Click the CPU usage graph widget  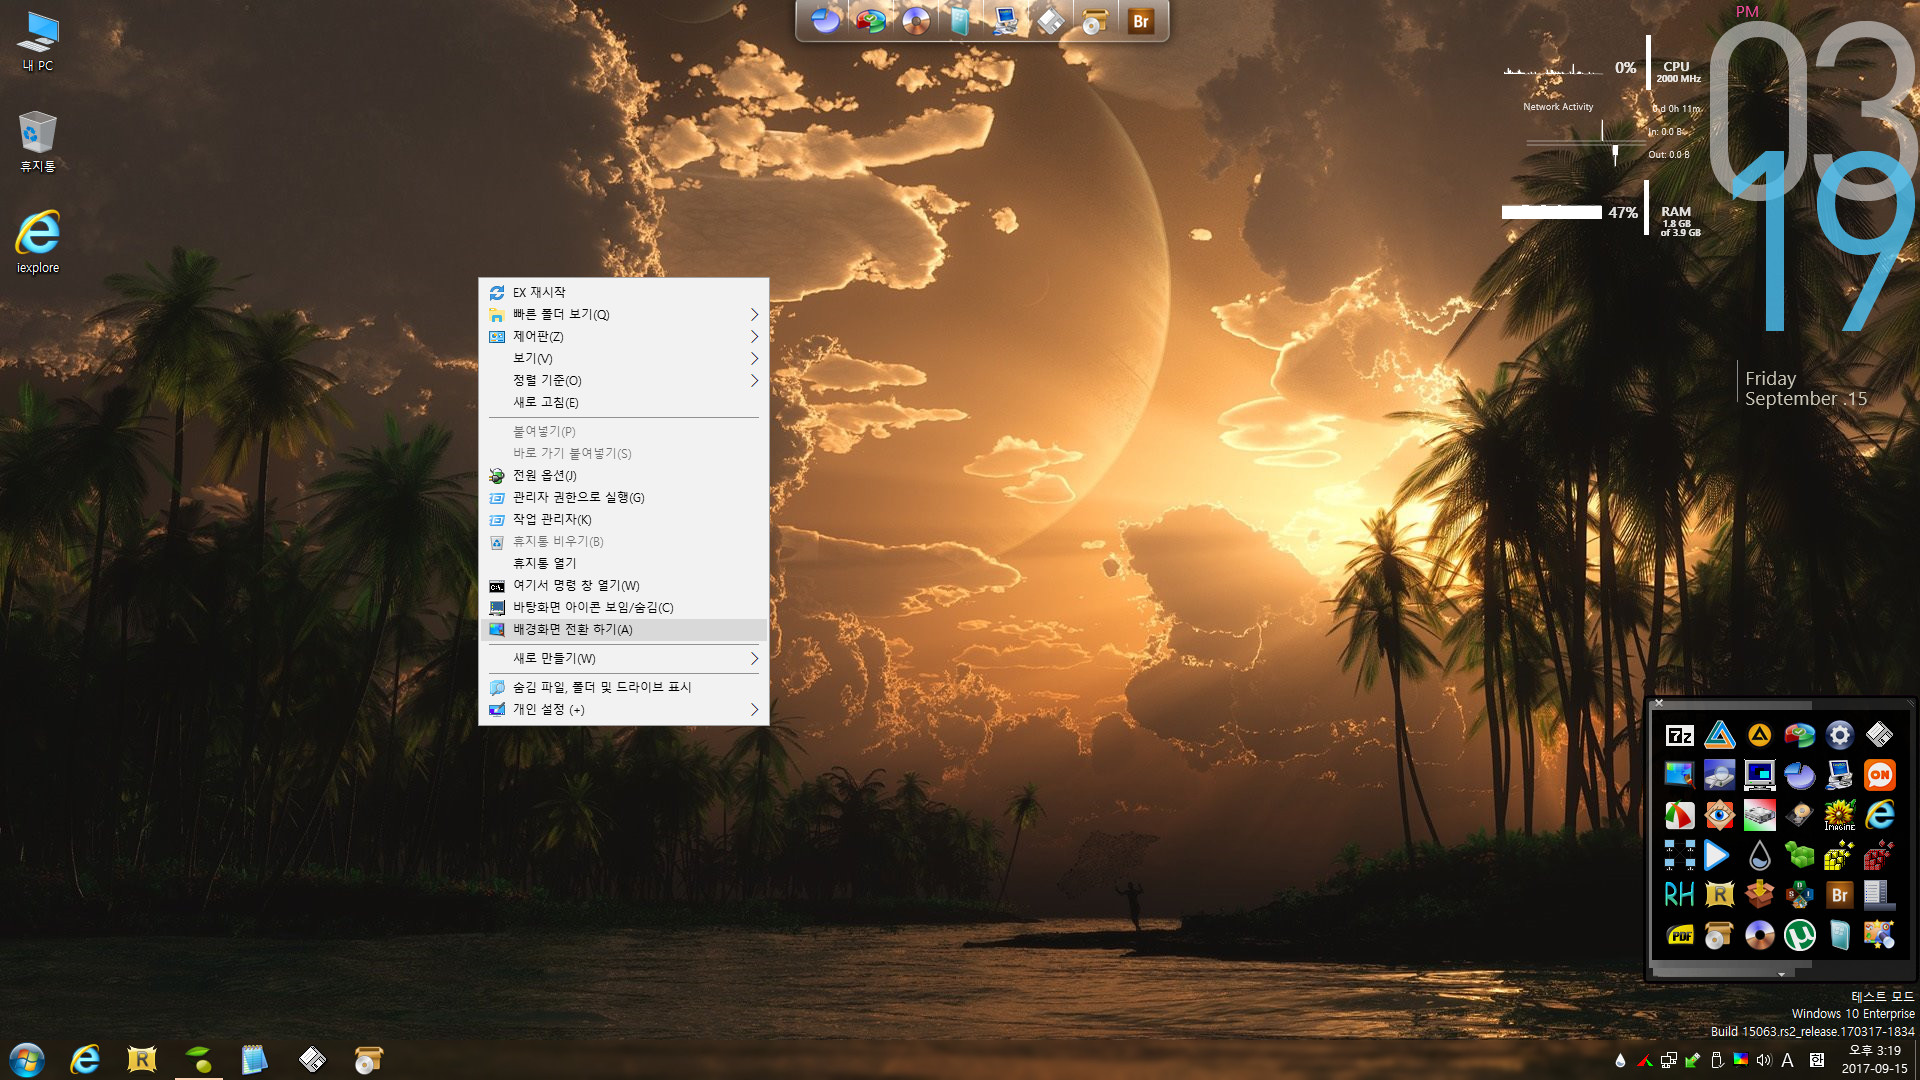[1553, 68]
